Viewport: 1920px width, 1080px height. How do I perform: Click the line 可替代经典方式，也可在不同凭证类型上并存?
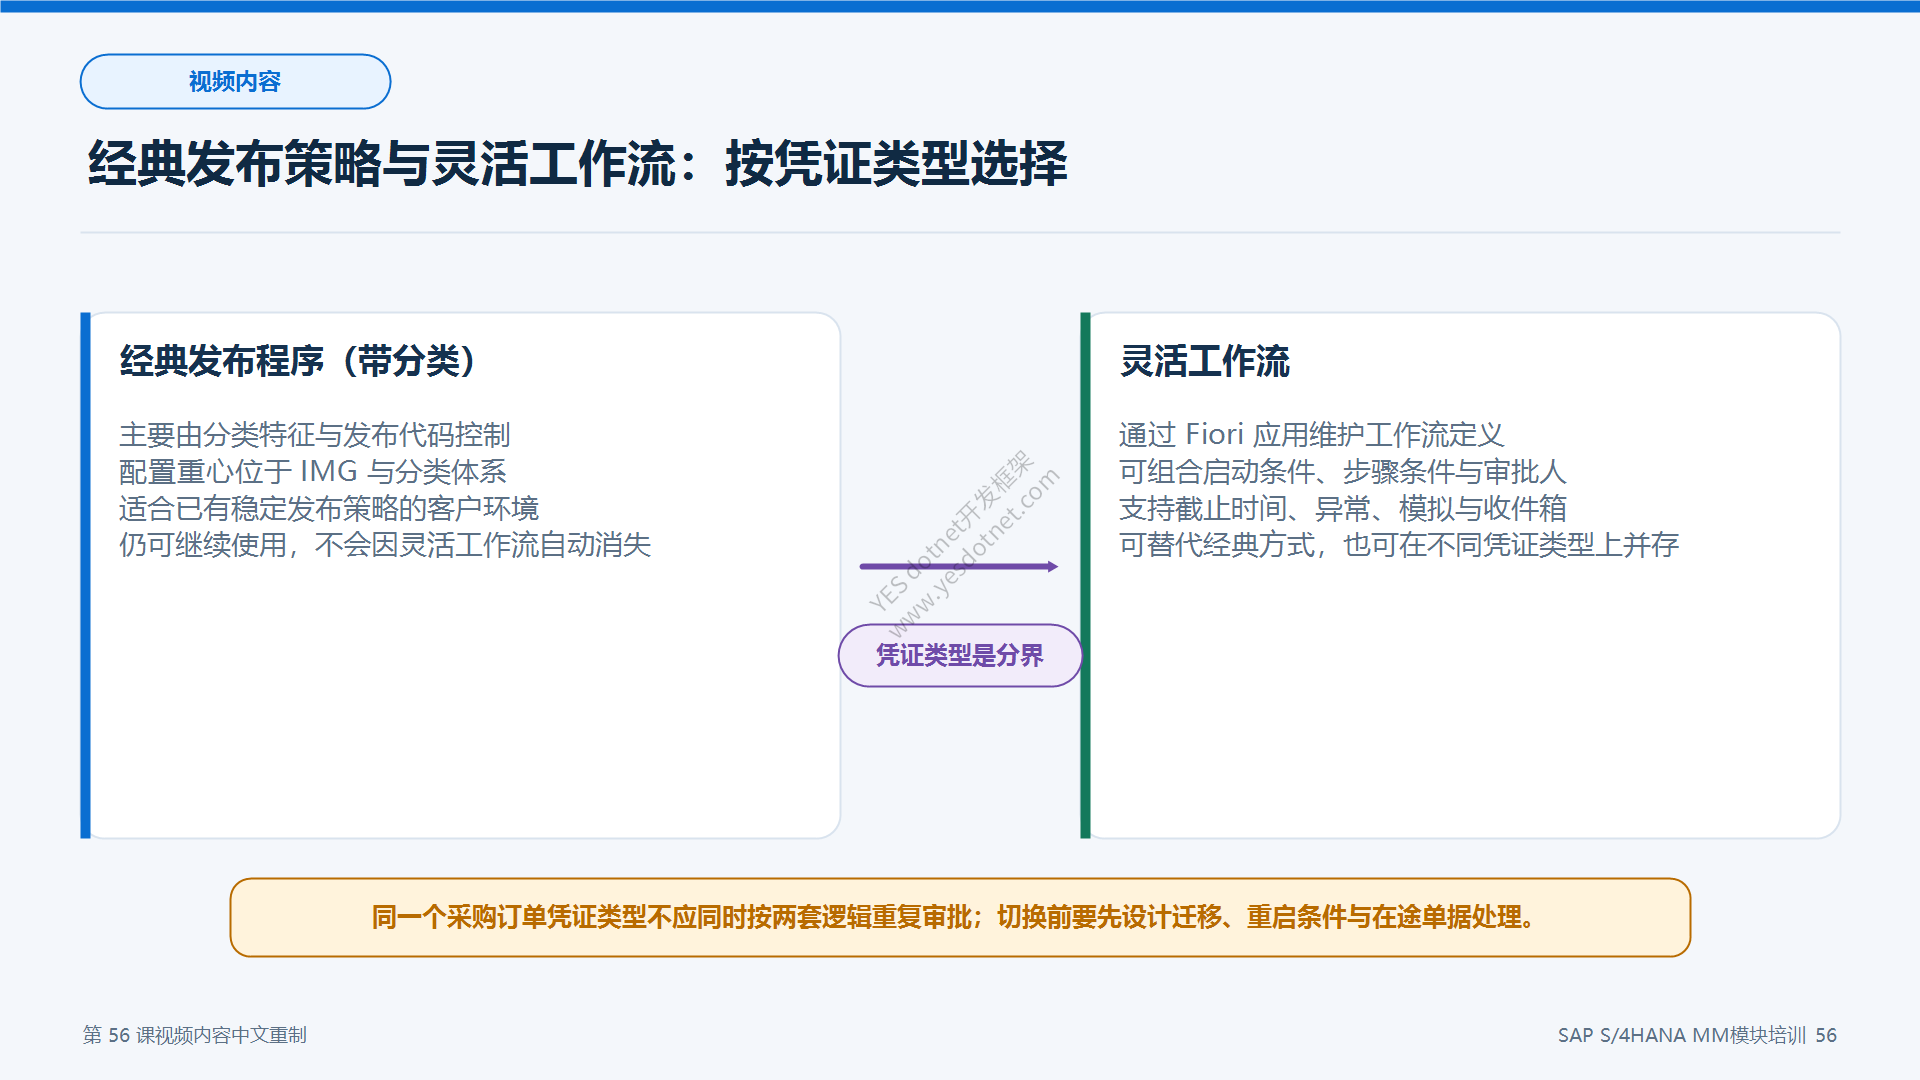tap(1399, 545)
